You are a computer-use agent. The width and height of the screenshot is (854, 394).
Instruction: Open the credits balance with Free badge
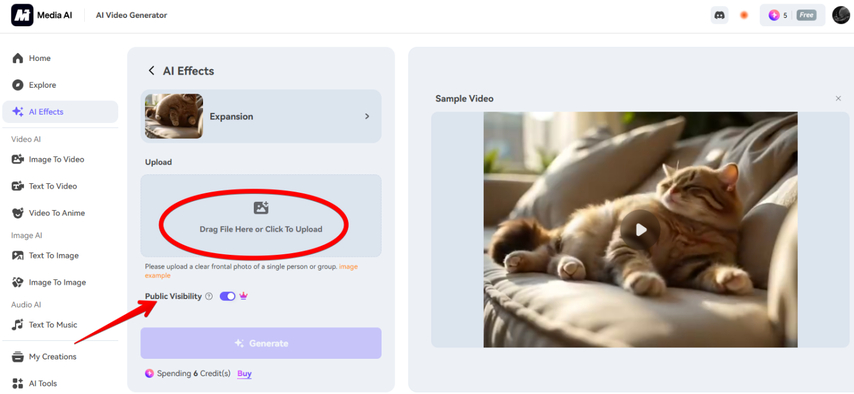(792, 15)
